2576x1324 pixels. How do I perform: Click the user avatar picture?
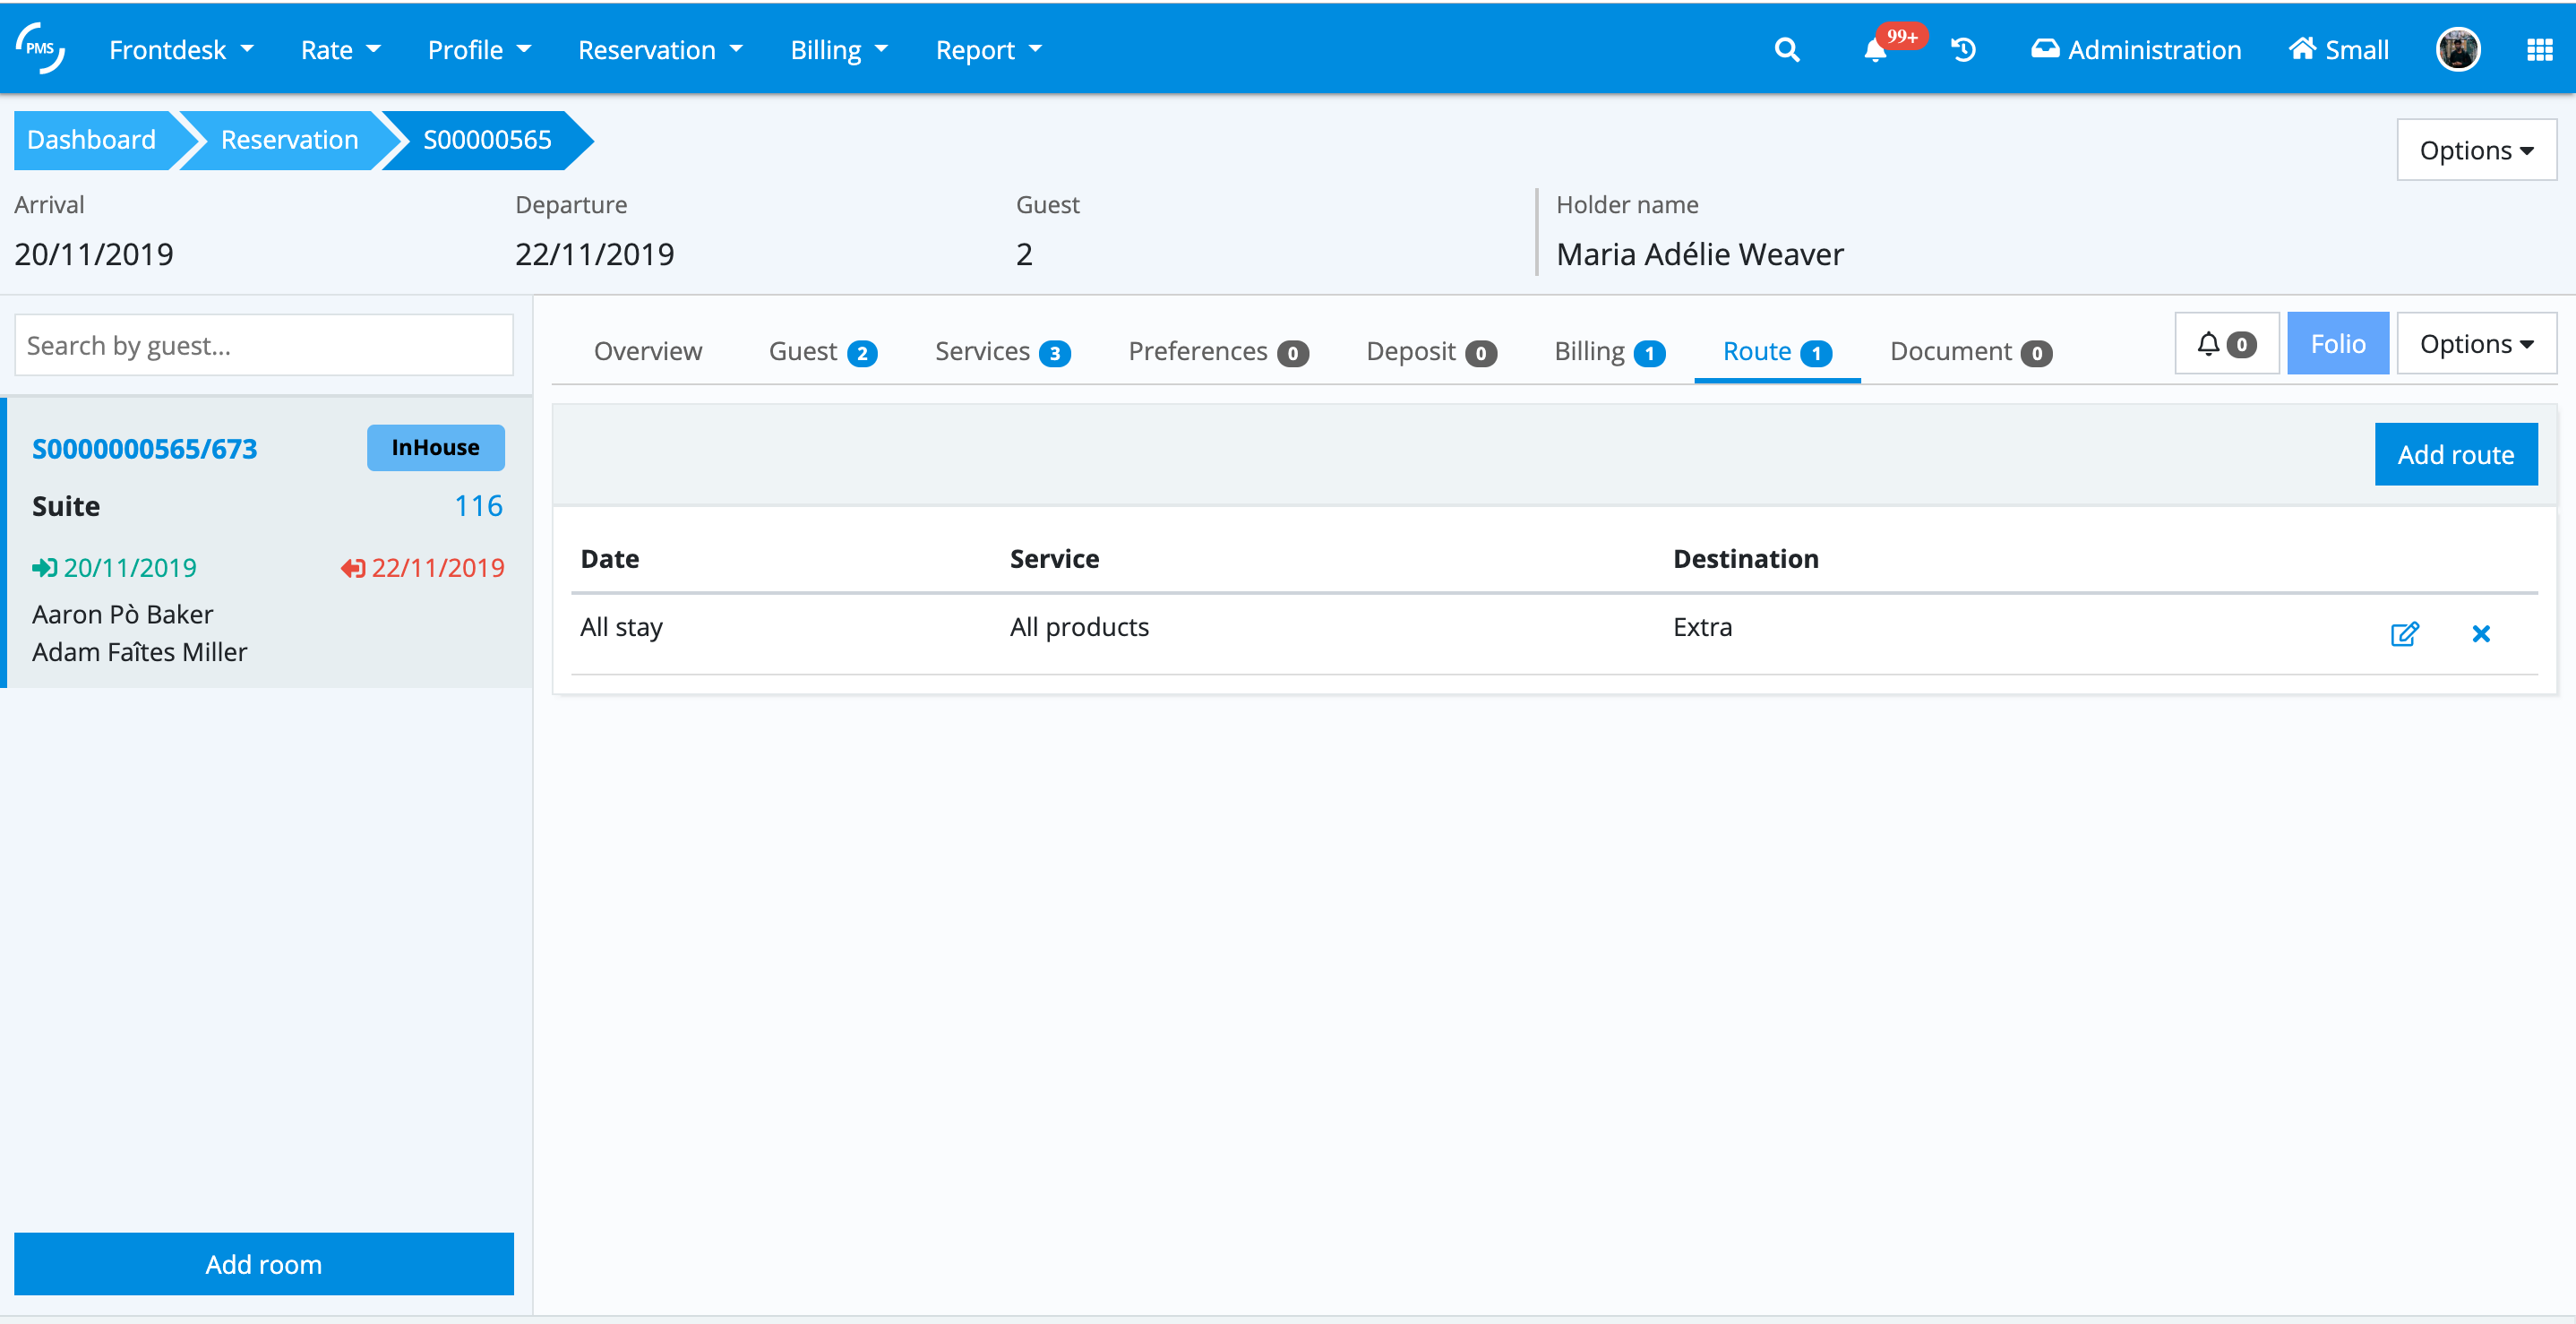coord(2457,50)
